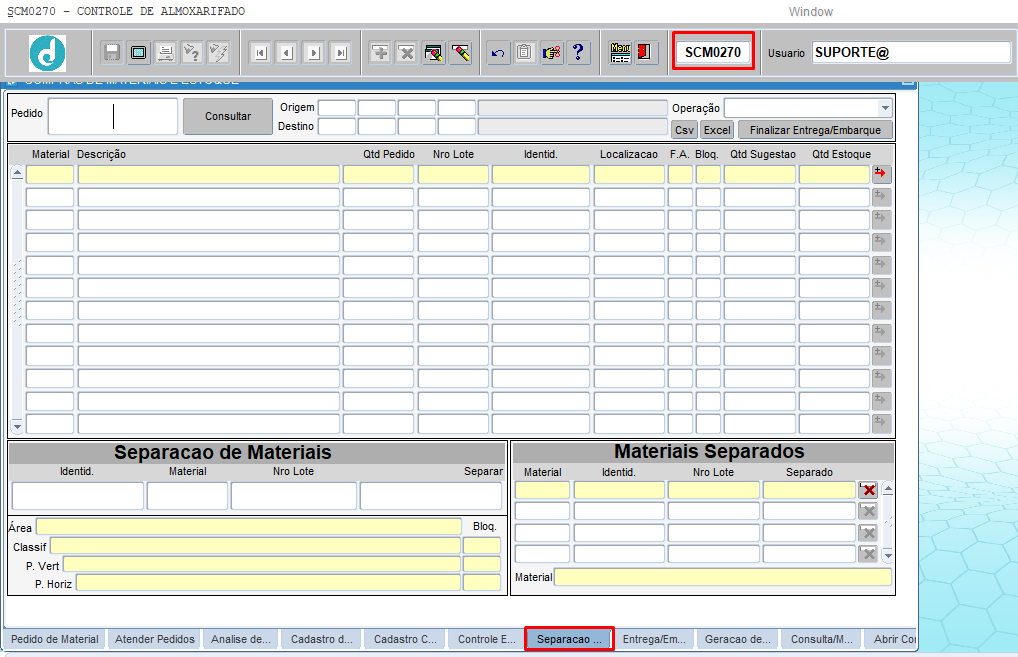Open the Atender Pedidos tab
The image size is (1018, 657).
155,639
